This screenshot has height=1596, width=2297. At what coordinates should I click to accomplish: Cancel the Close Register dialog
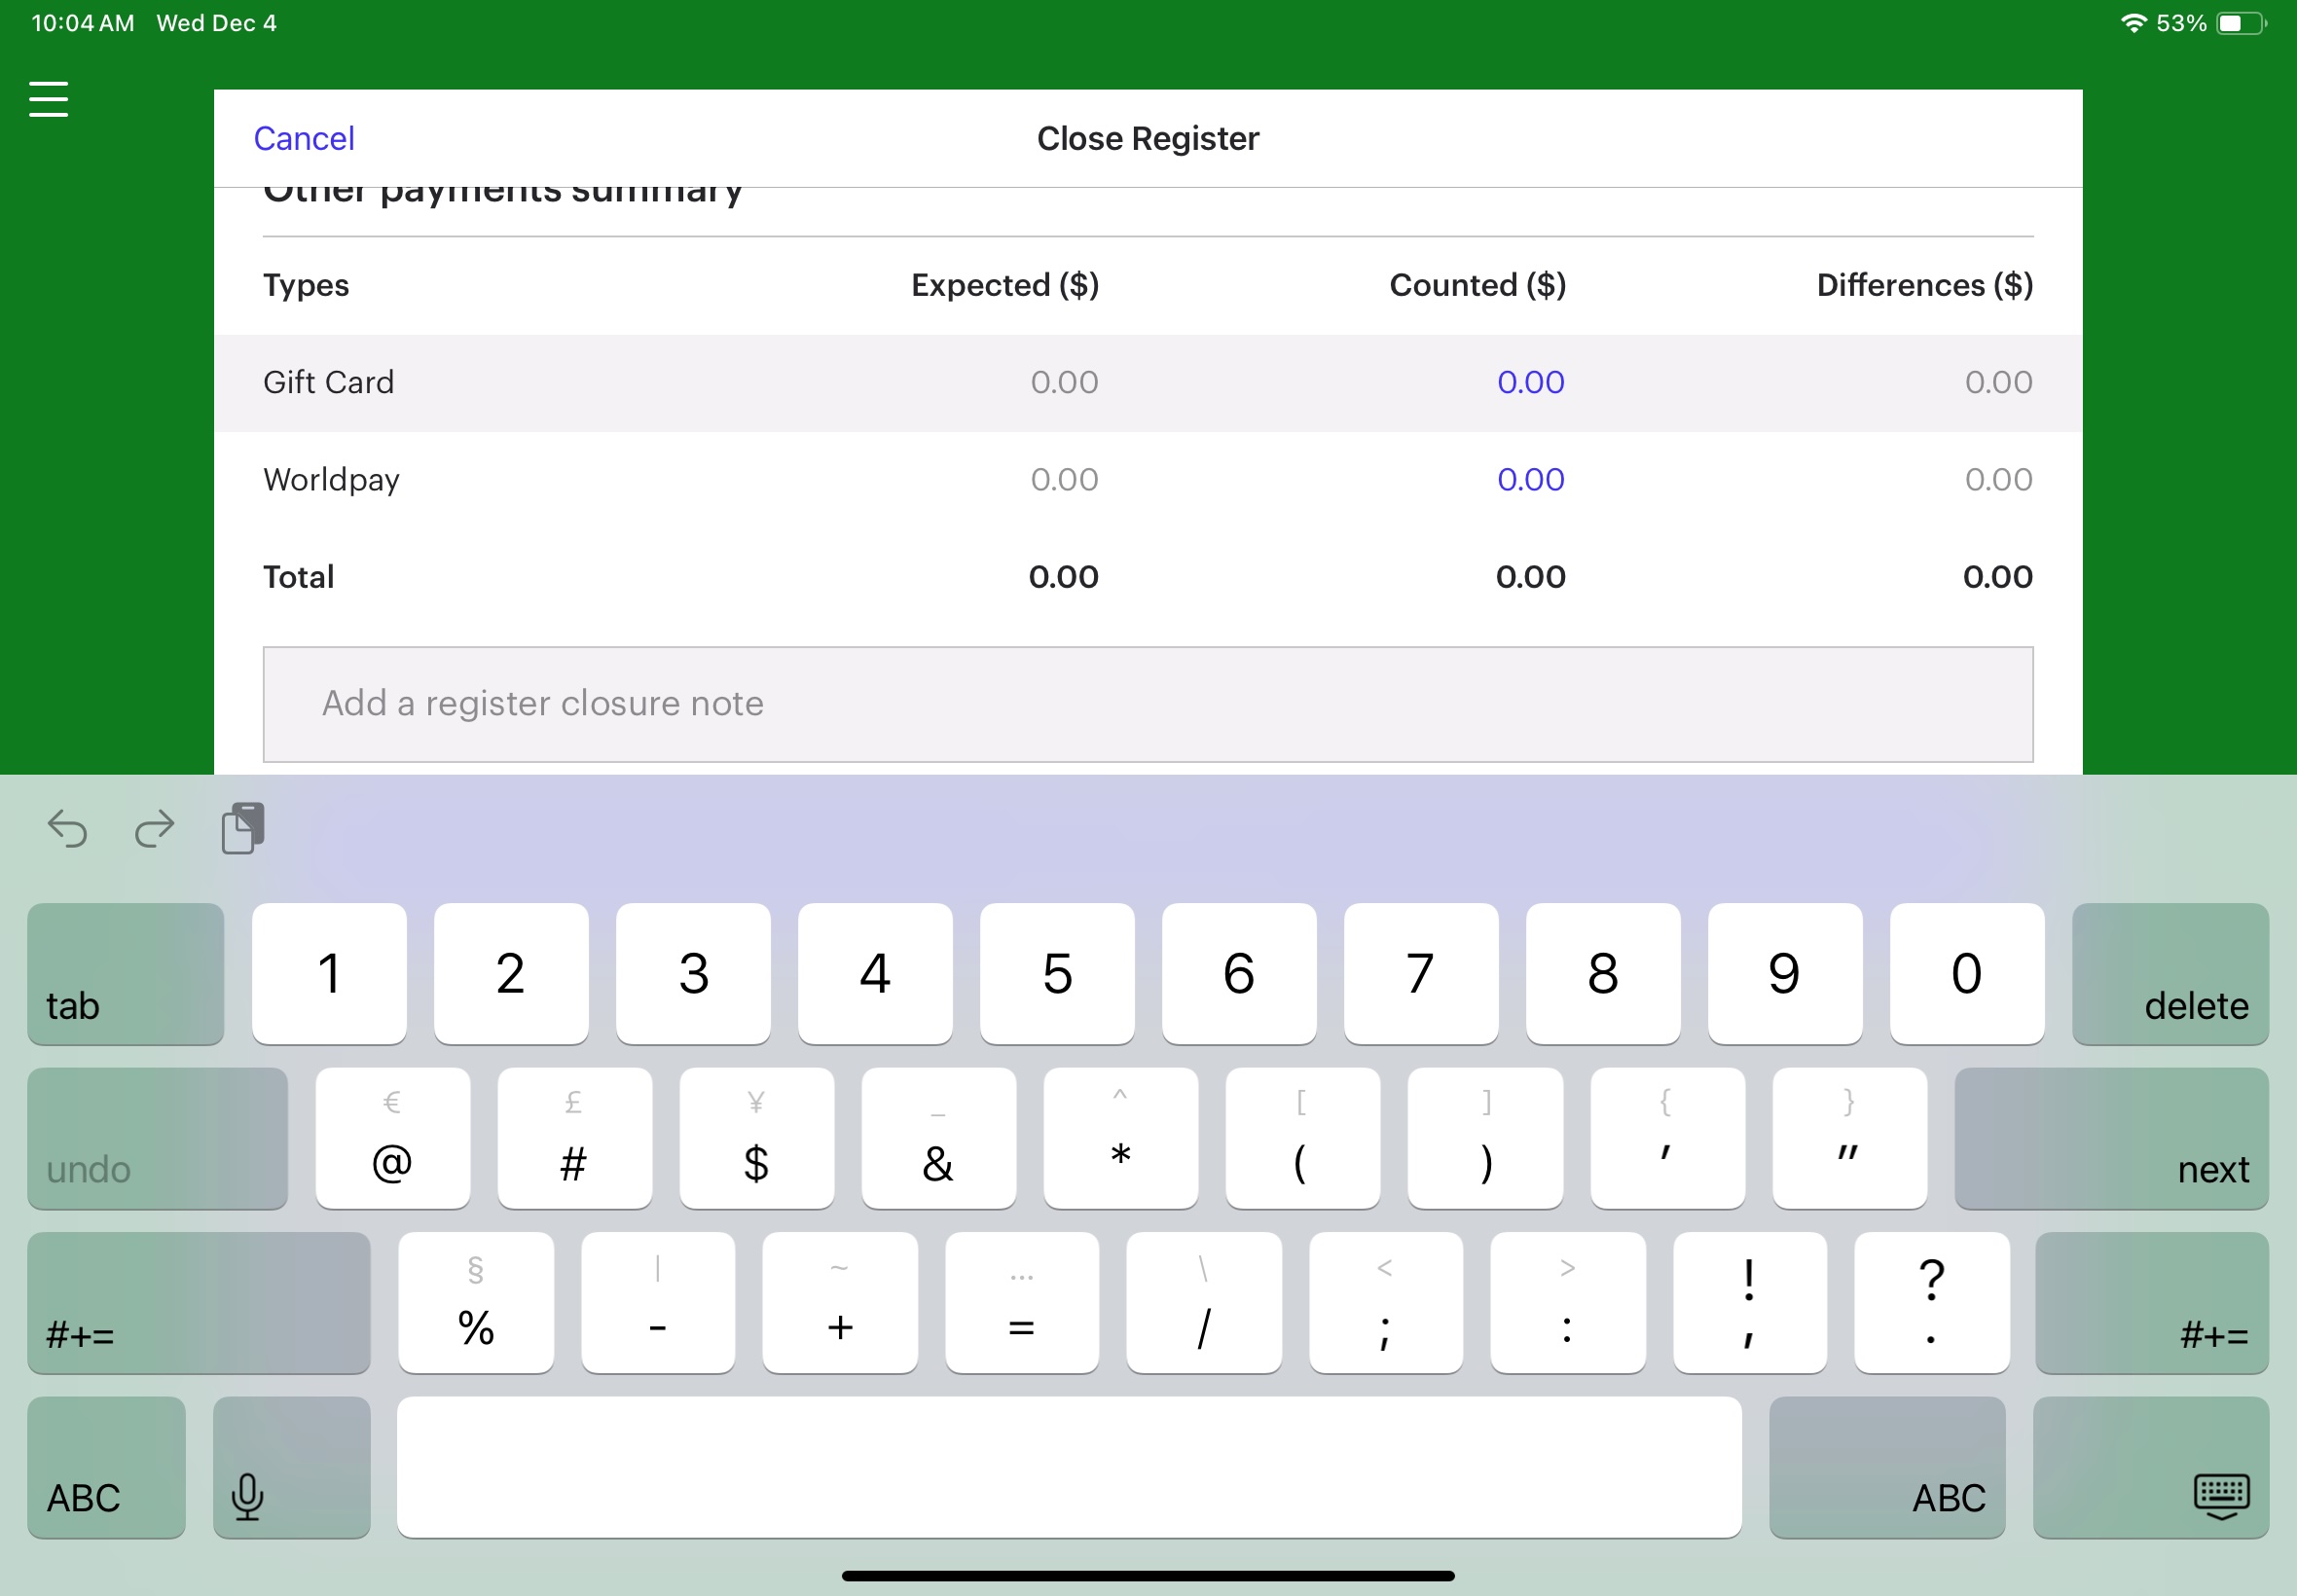click(304, 138)
